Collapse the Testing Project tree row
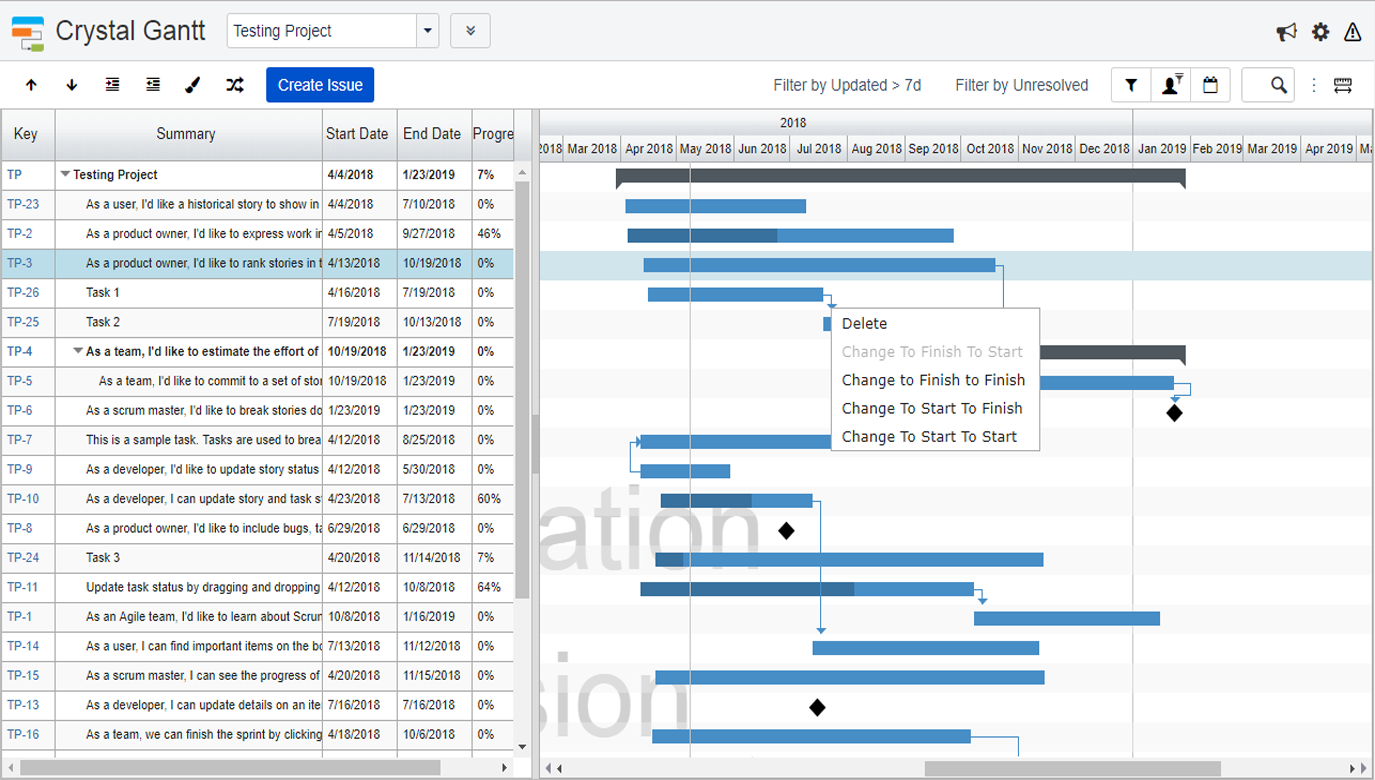Viewport: 1375px width, 780px height. point(65,174)
